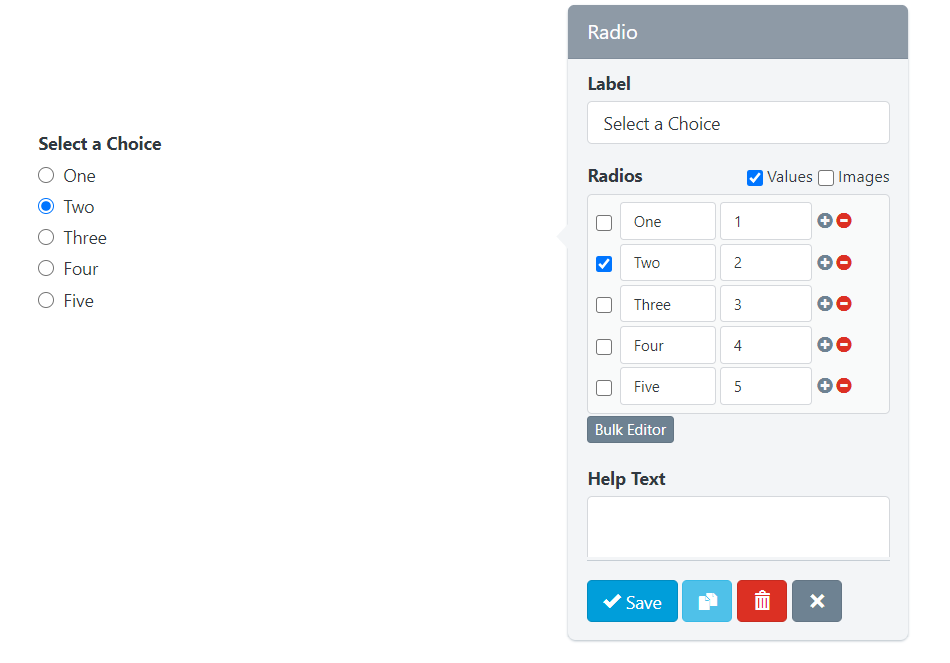950x663 pixels.
Task: Uncheck default selection for Two row
Action: [x=604, y=264]
